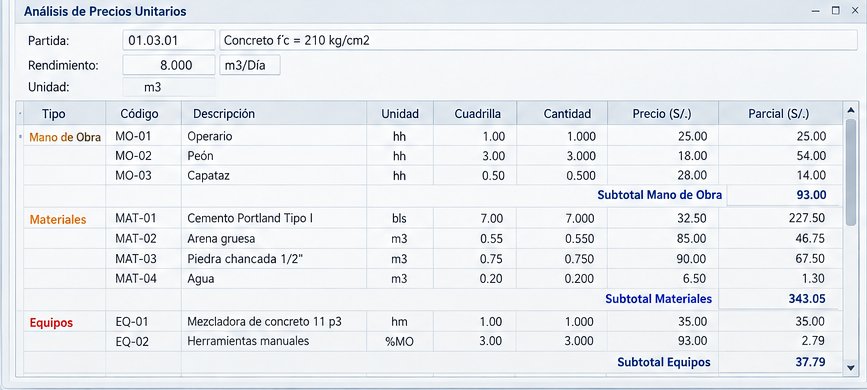Maximize the Análisis de Precios Unitarios window
This screenshot has height=390, width=867.
[x=835, y=11]
